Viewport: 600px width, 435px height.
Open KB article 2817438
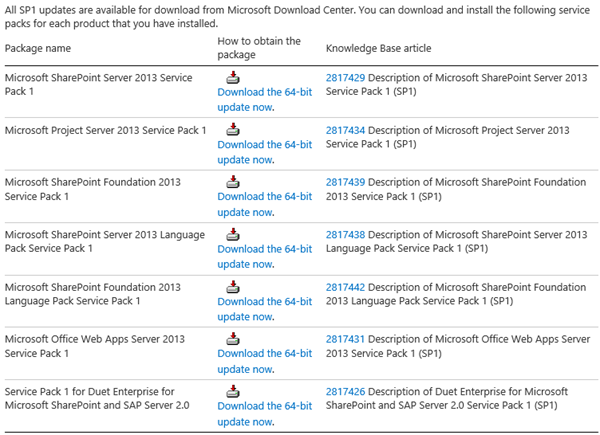(x=345, y=235)
